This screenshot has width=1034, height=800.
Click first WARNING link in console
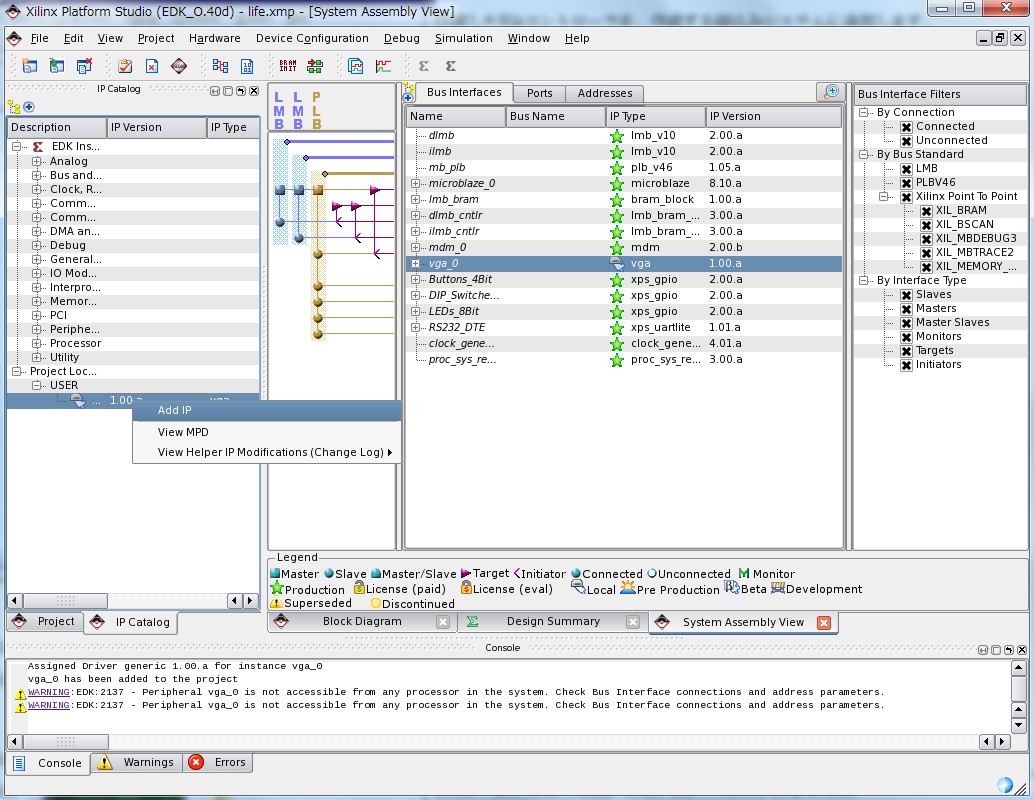coord(49,692)
